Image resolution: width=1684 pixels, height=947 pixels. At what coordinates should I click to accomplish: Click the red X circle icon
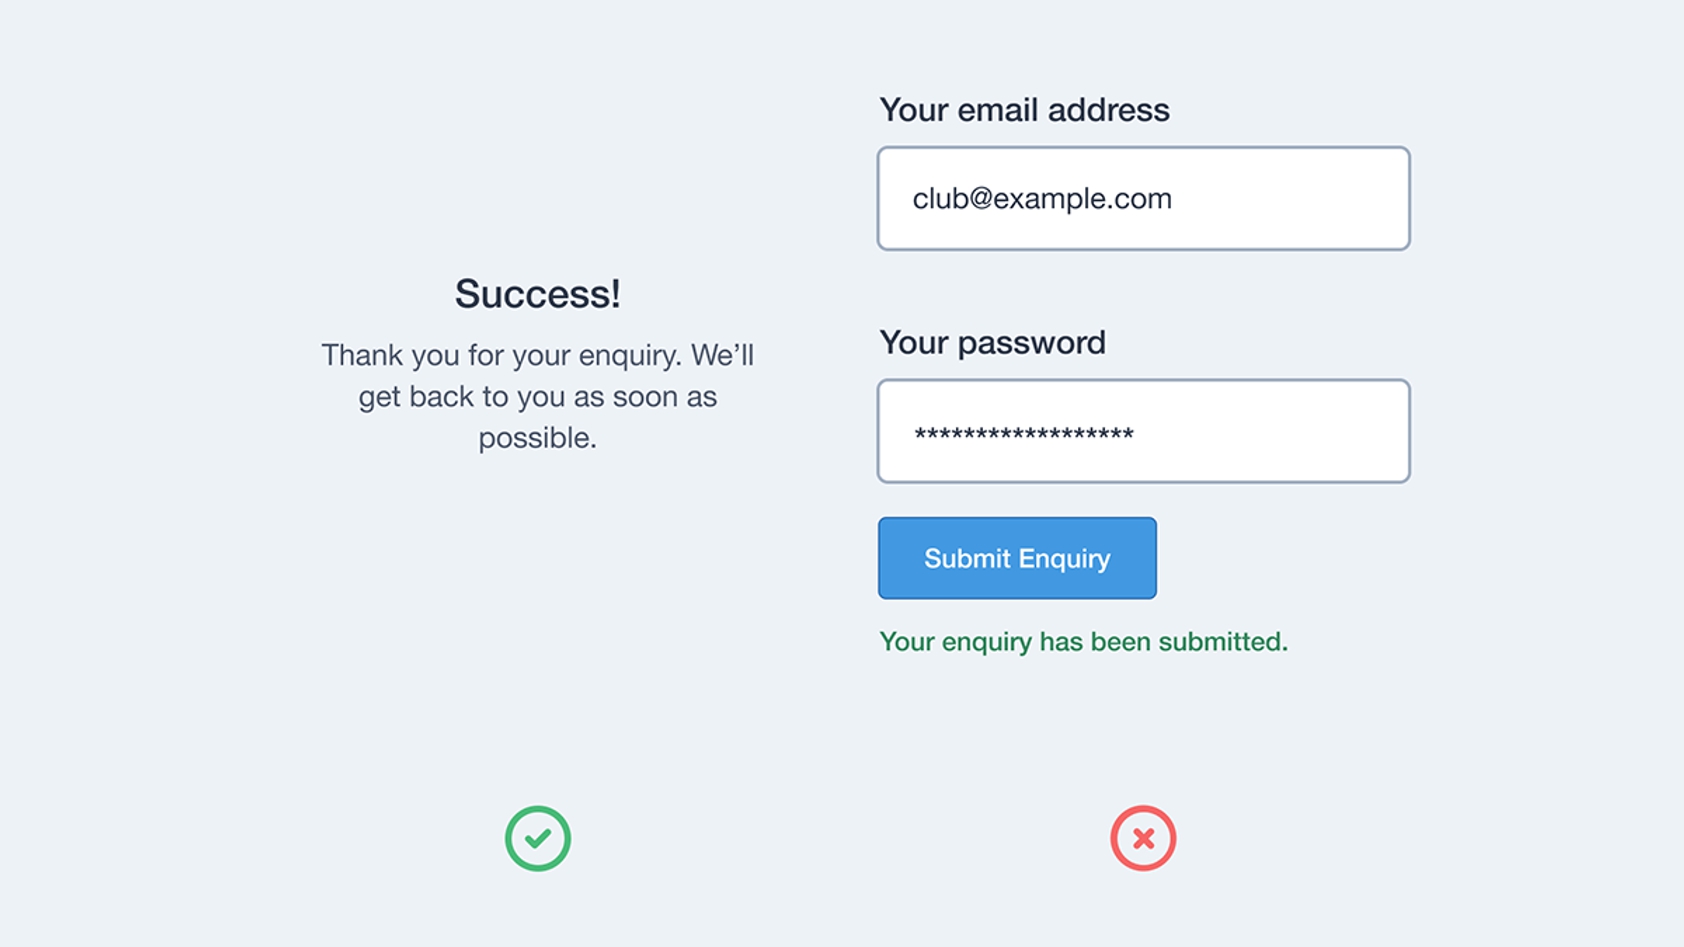coord(1143,838)
